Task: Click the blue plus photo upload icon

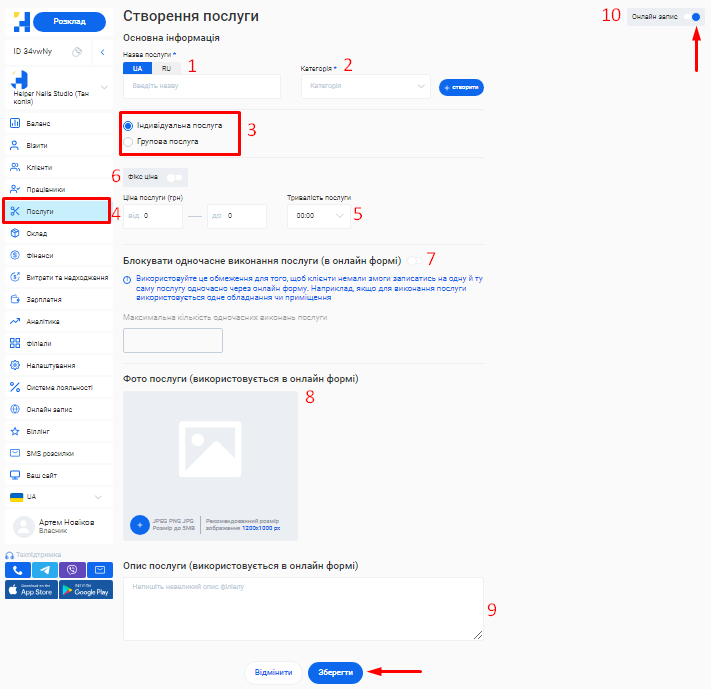Action: point(140,524)
